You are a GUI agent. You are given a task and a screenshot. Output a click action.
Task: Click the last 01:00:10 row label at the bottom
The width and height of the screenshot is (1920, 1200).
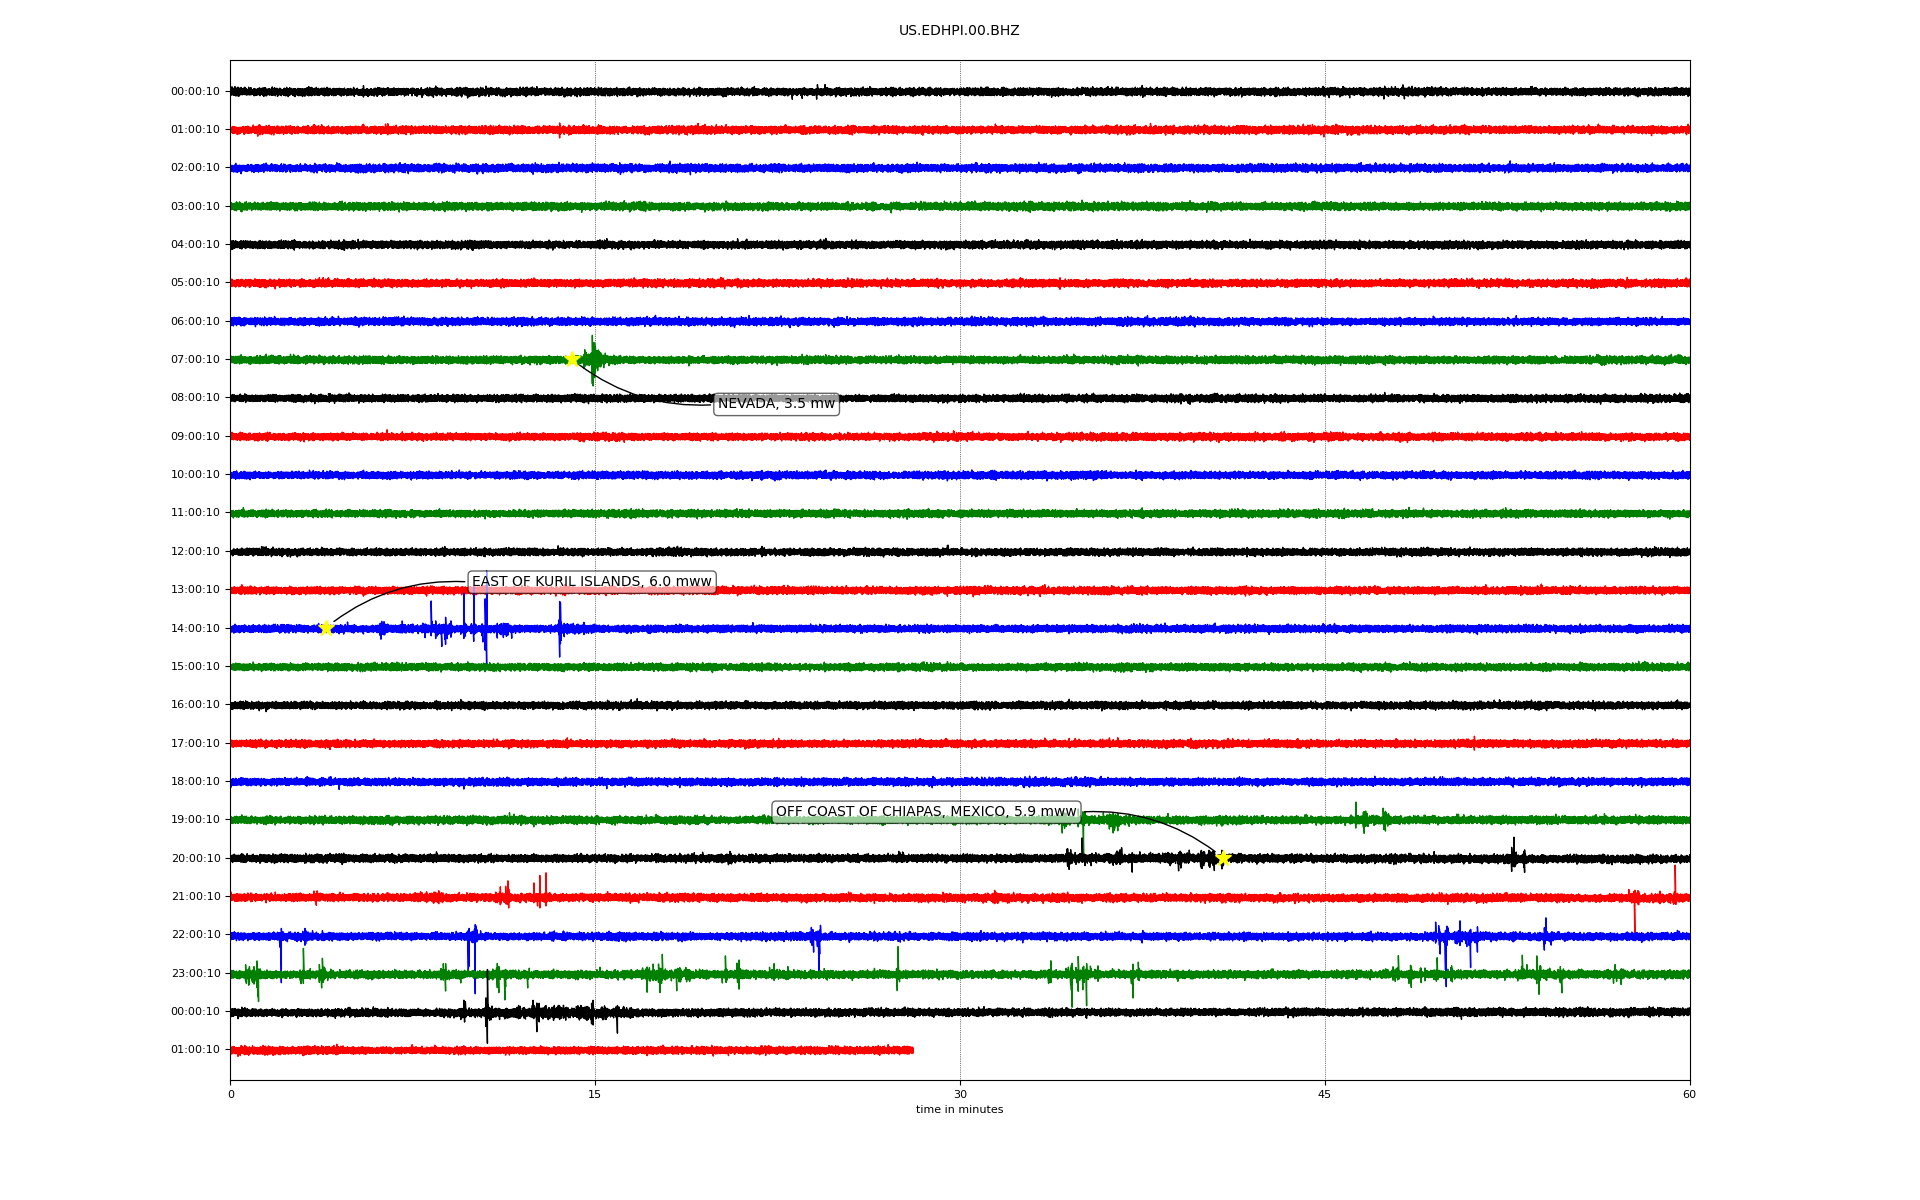click(195, 1050)
